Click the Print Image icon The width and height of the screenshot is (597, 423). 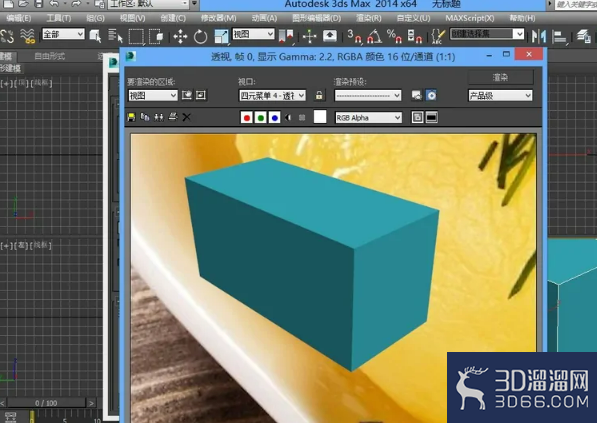click(x=173, y=117)
